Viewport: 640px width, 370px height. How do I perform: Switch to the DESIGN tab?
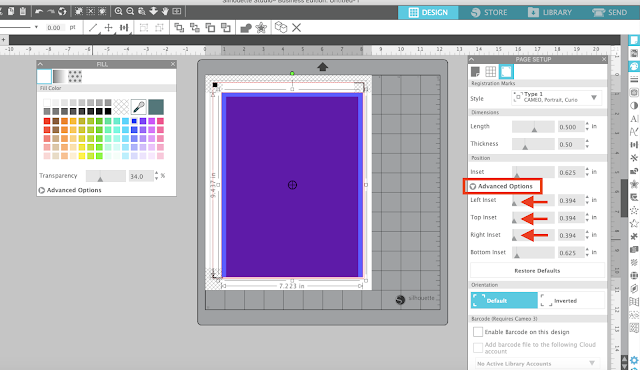[x=428, y=13]
